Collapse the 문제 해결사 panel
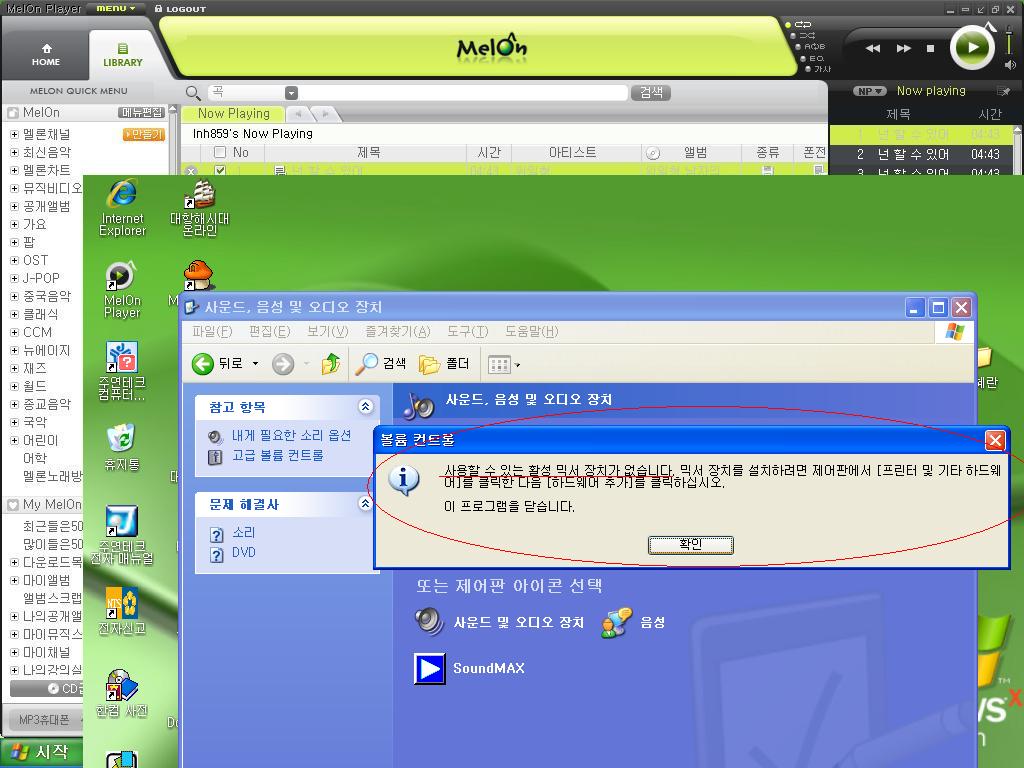This screenshot has width=1024, height=768. tap(366, 504)
